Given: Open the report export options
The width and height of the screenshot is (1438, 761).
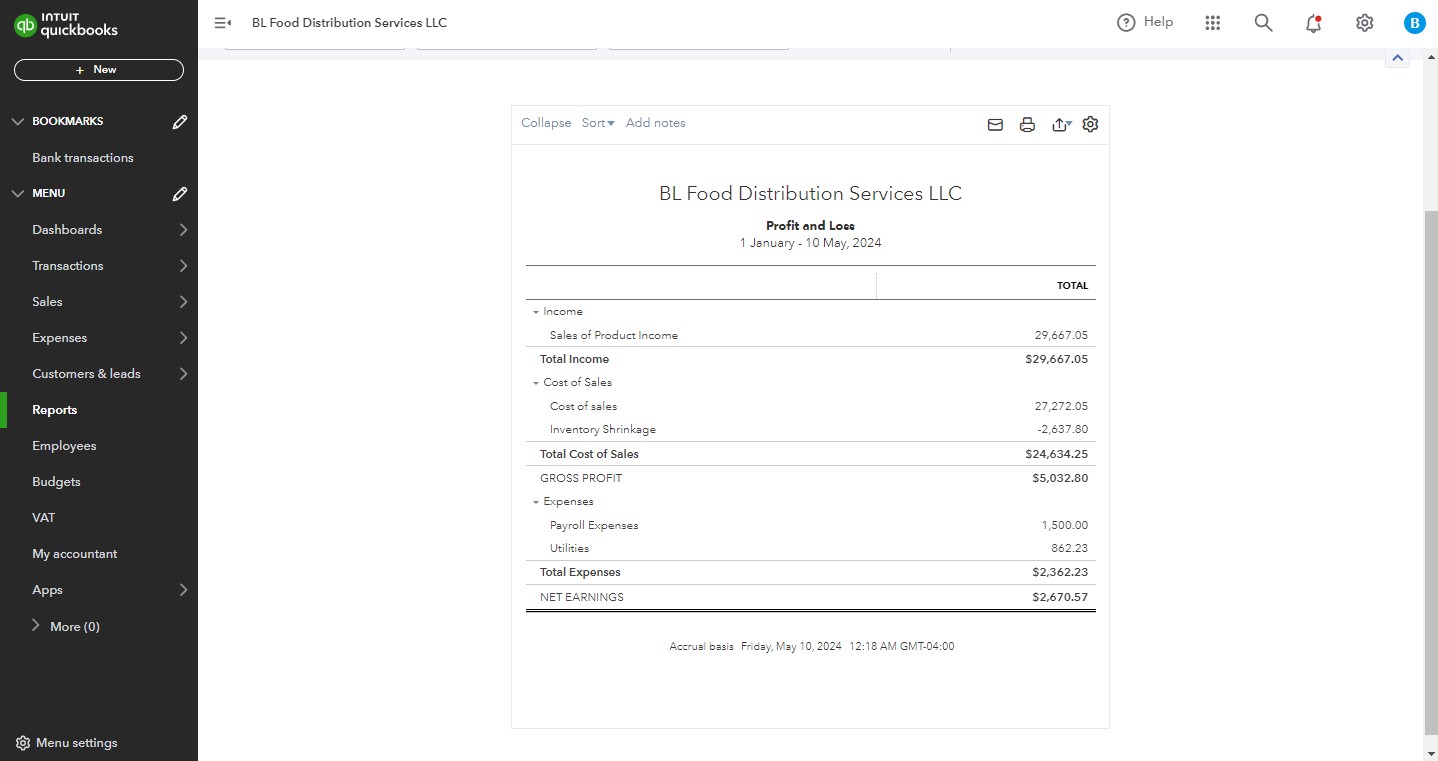Looking at the screenshot, I should 1061,125.
